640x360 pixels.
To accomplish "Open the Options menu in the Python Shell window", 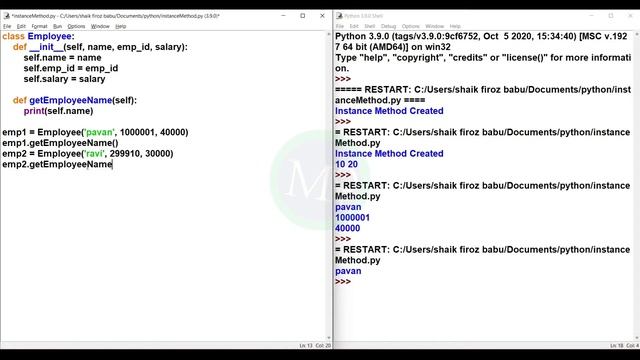I will (411, 26).
